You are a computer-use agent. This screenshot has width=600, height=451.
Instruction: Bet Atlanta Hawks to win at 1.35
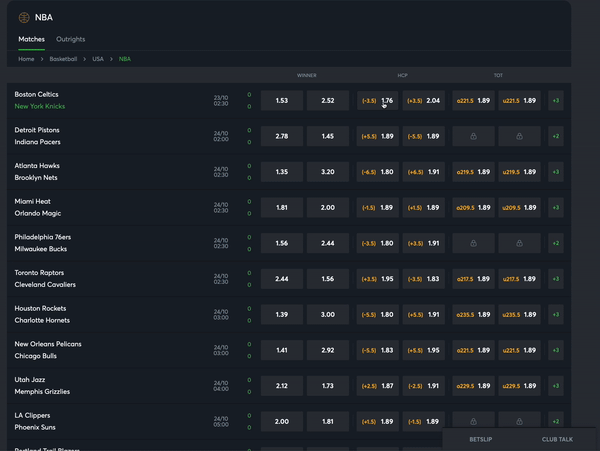tap(282, 172)
